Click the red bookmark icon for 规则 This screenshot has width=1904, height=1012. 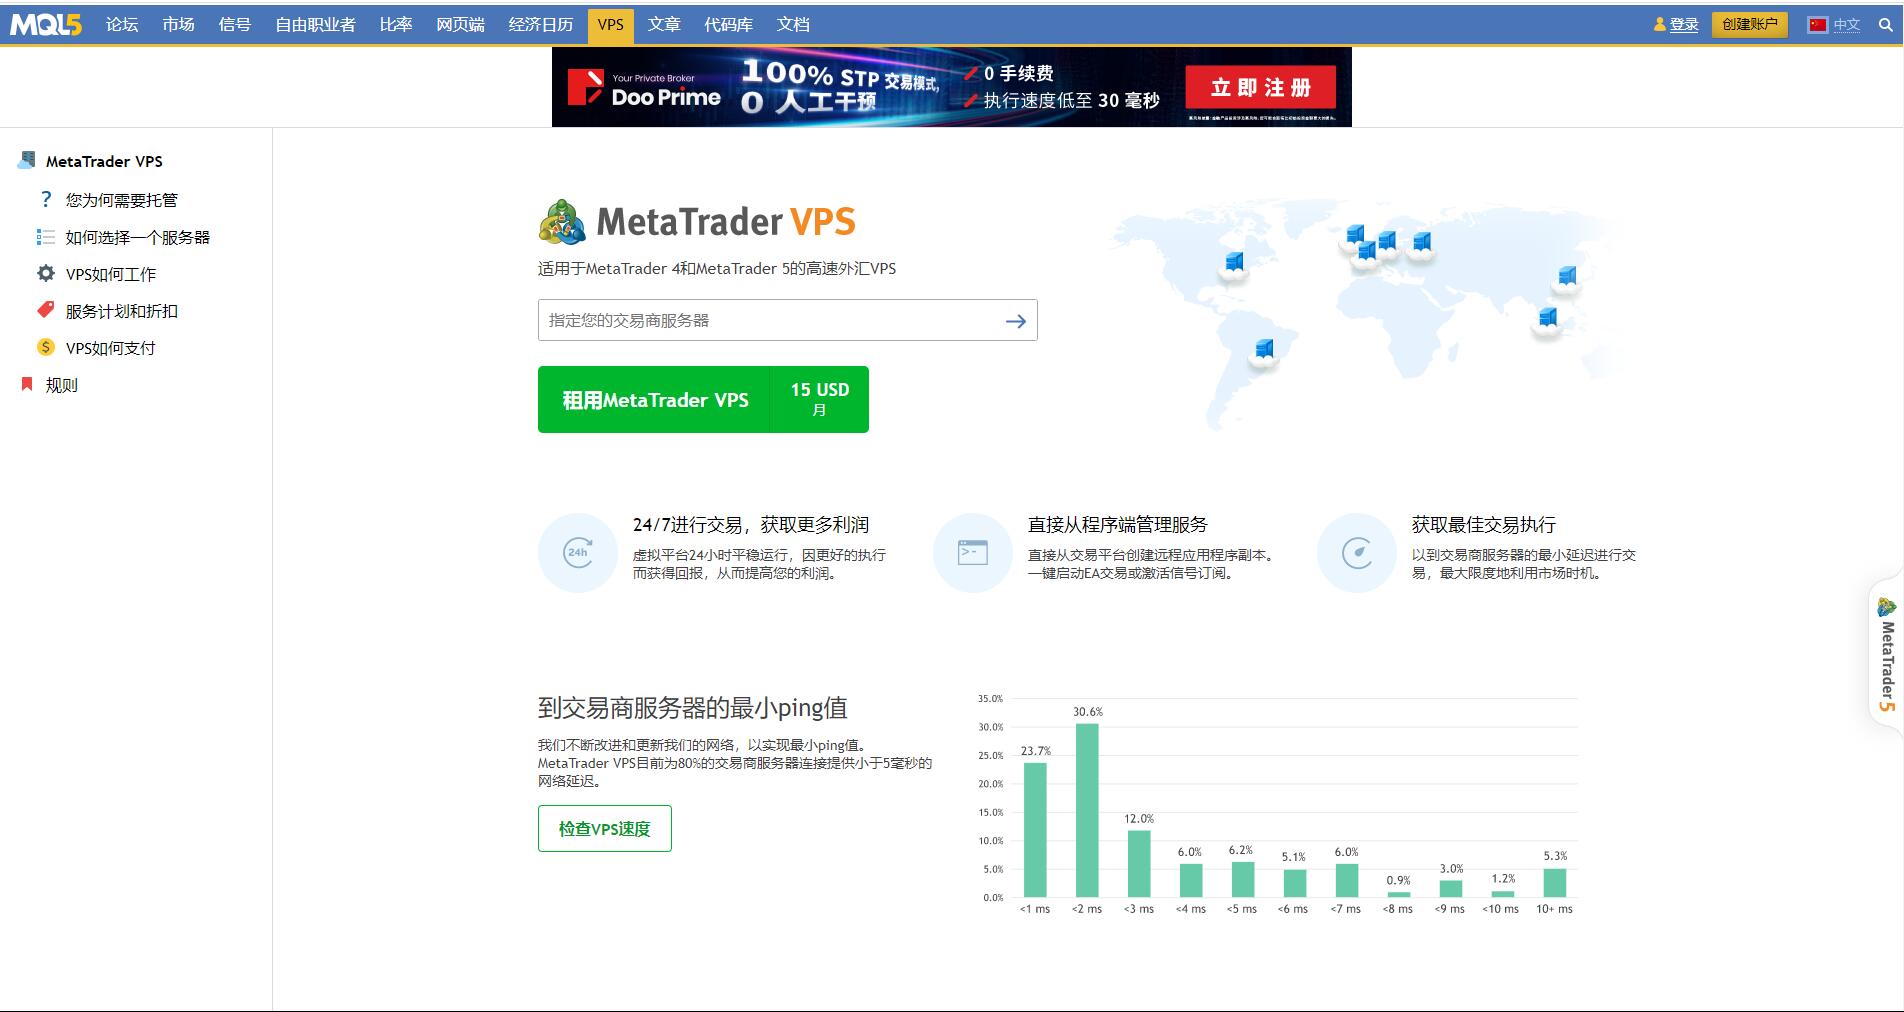click(x=27, y=384)
